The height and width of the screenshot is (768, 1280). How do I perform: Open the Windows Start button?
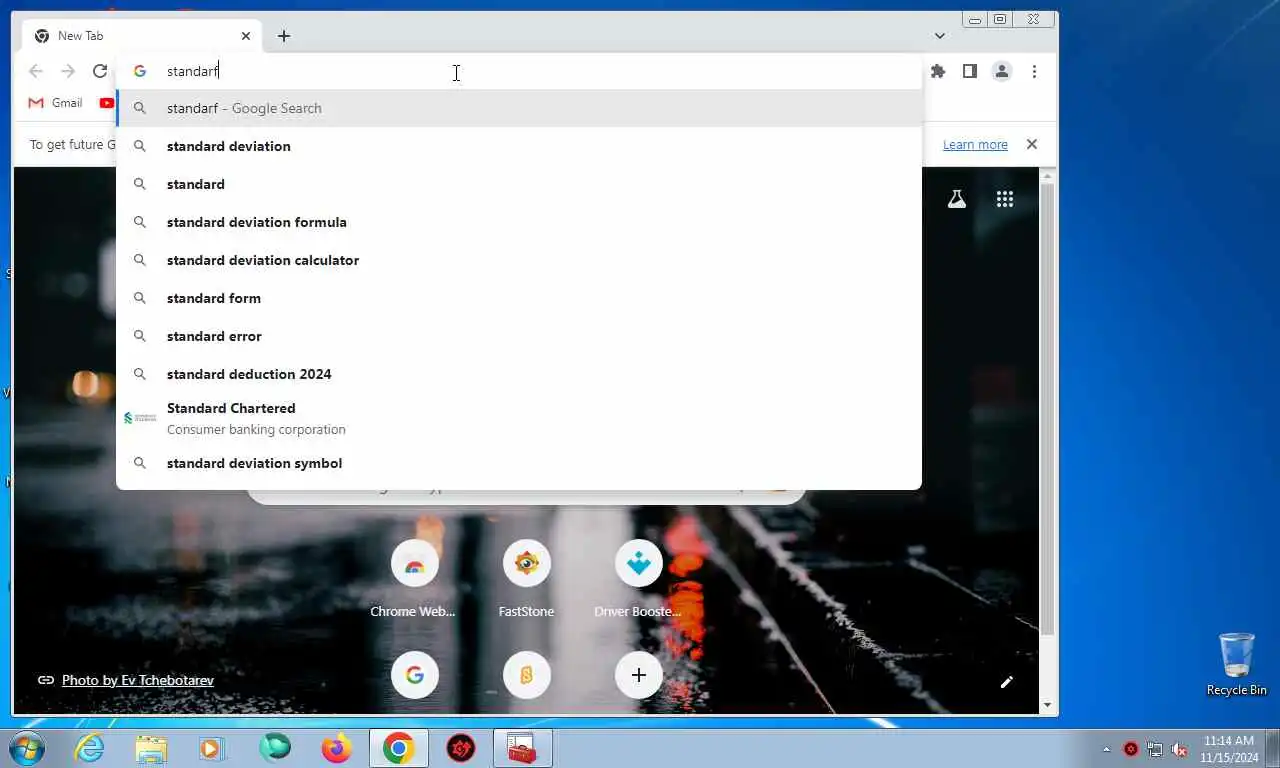[26, 748]
